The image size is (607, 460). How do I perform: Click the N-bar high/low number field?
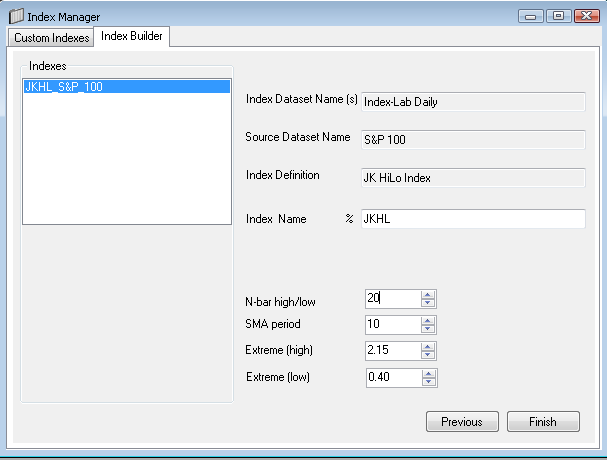[392, 298]
